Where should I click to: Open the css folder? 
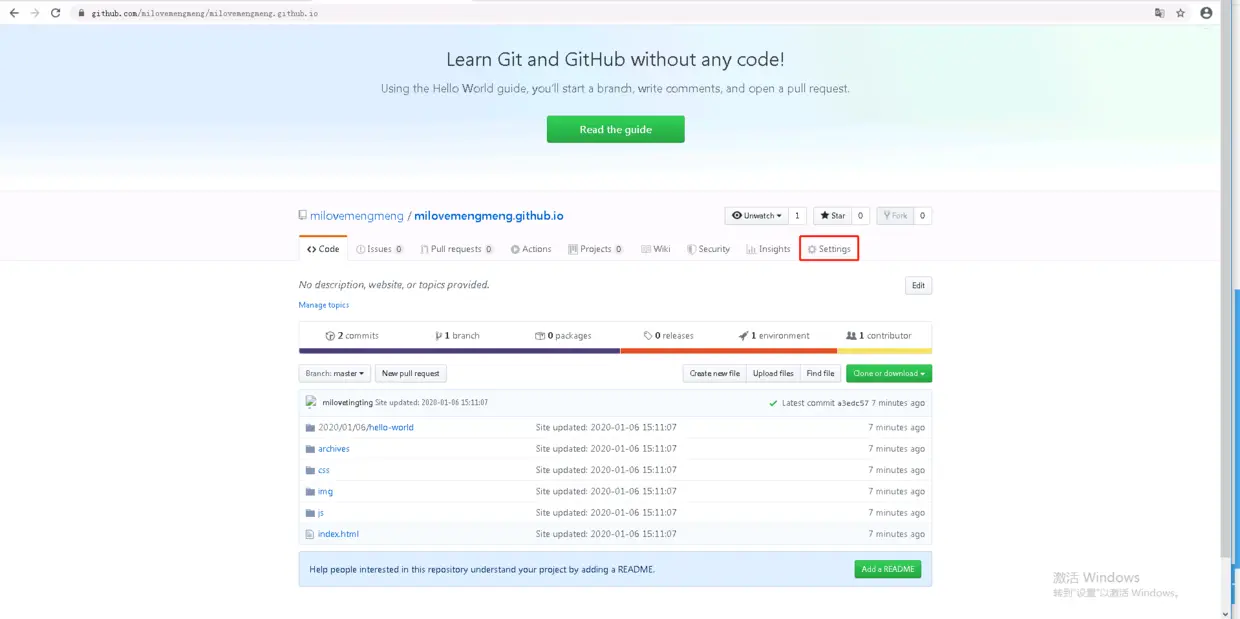[x=324, y=470]
